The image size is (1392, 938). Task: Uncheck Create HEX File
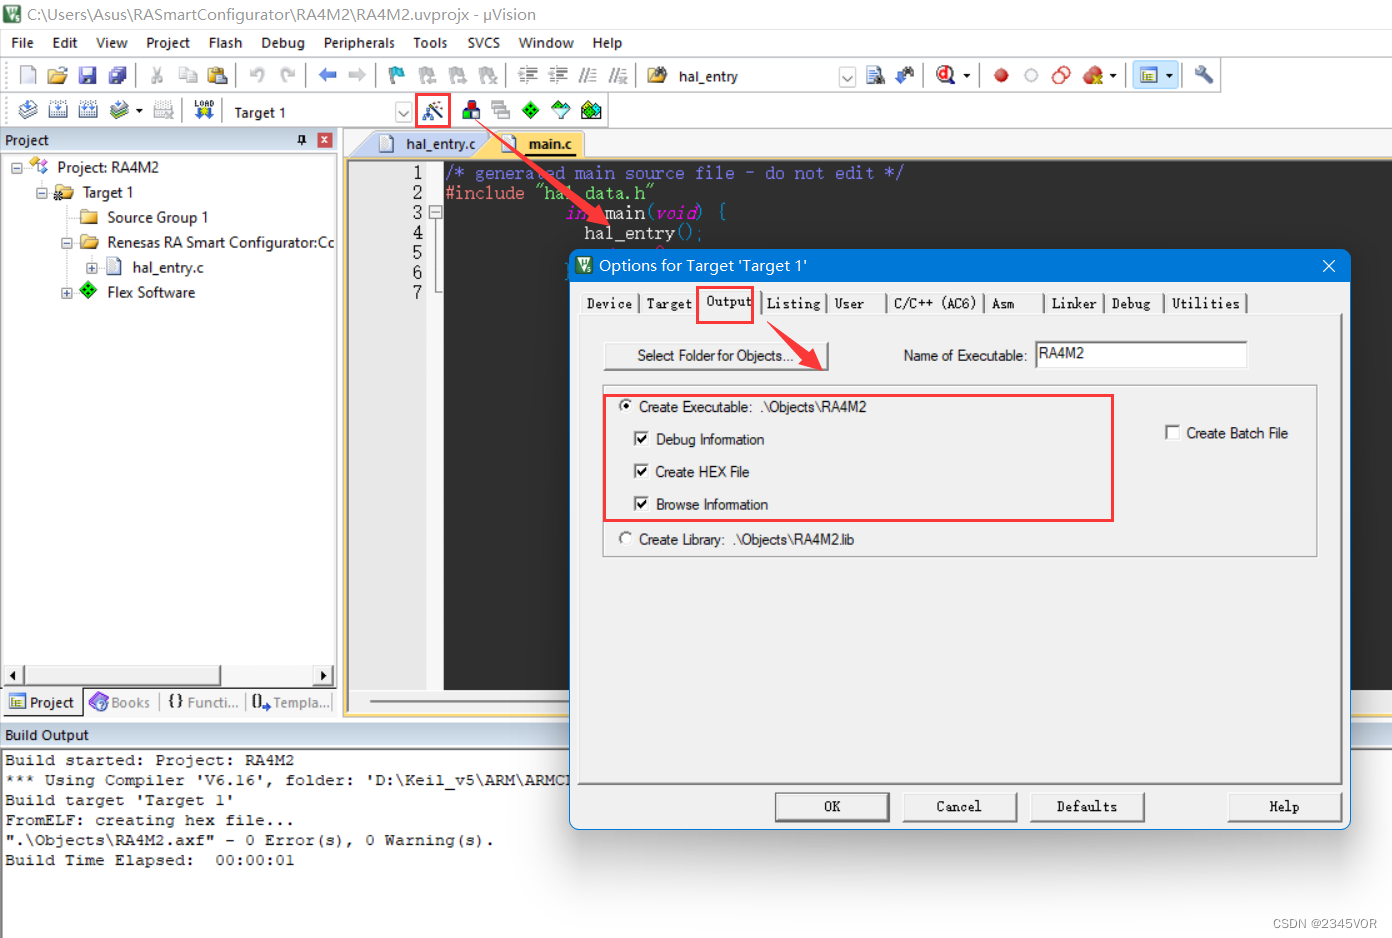tap(641, 471)
